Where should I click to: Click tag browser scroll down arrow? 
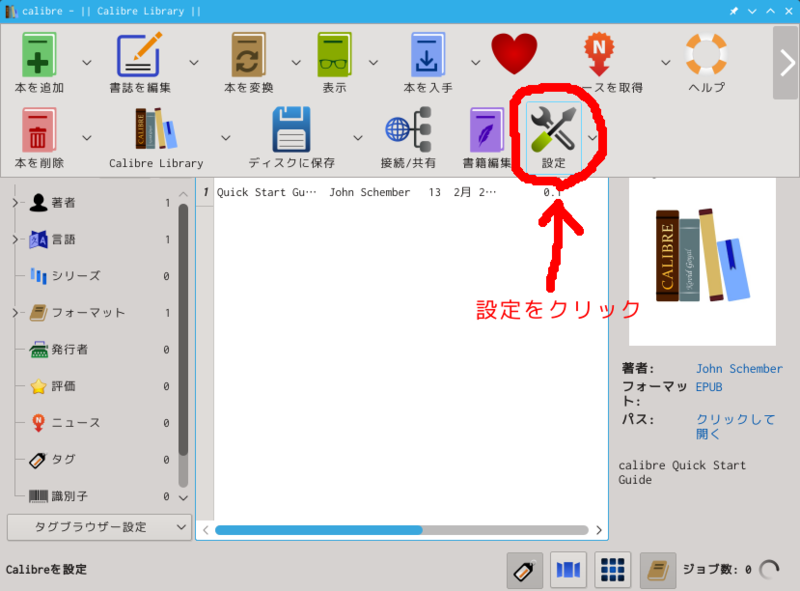tap(184, 498)
